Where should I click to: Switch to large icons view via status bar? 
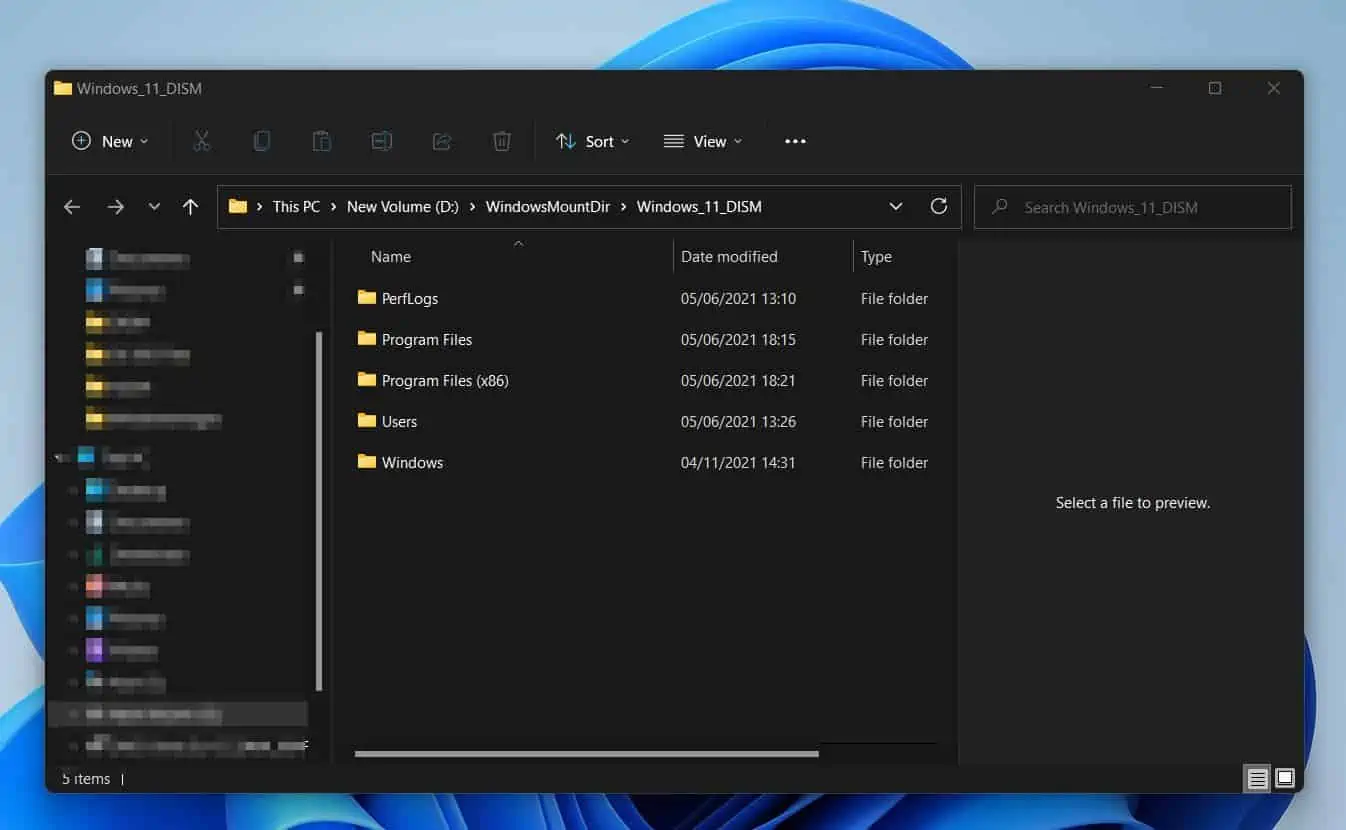tap(1285, 778)
